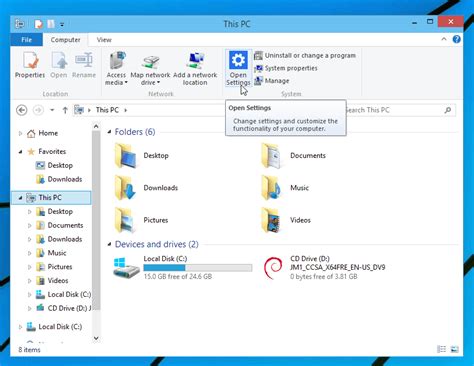Image resolution: width=474 pixels, height=366 pixels.
Task: Collapse the ribbon with the chevron
Action: (444, 39)
